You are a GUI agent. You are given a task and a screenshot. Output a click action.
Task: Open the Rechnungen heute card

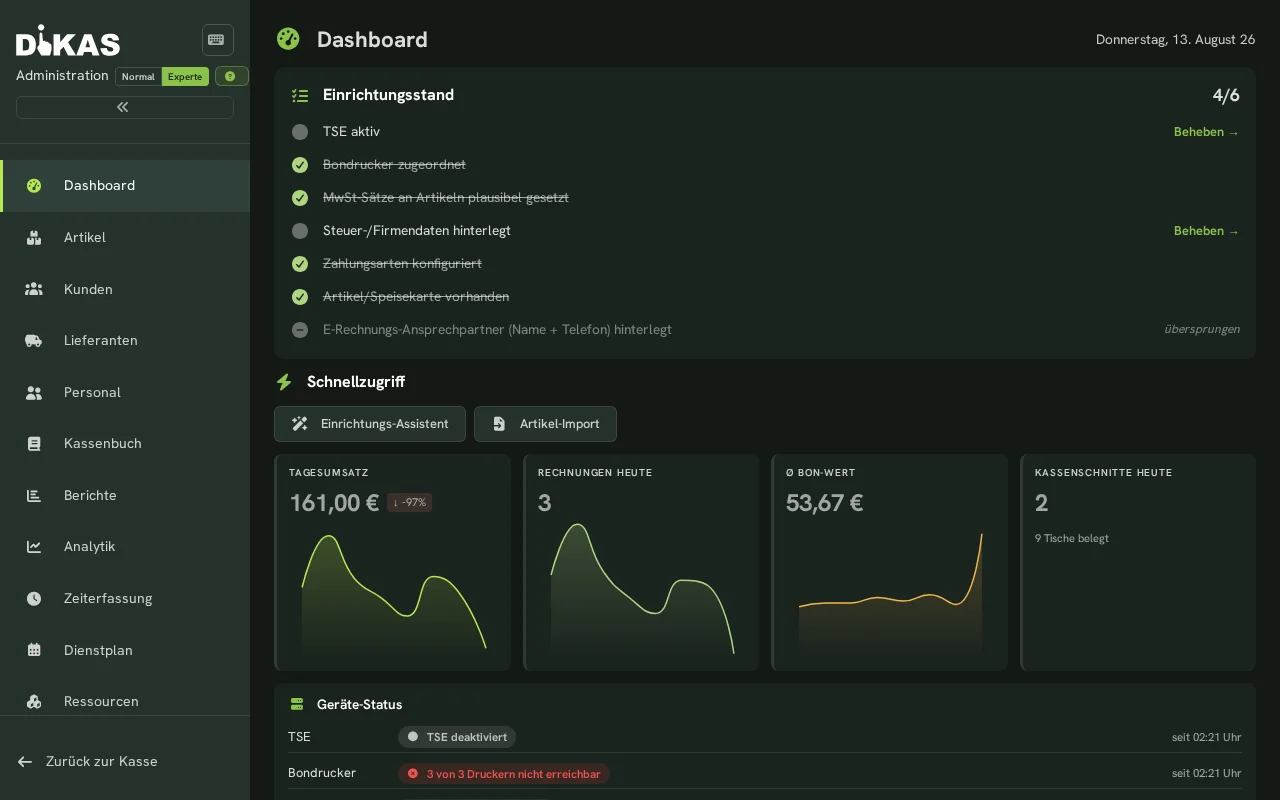(x=641, y=562)
